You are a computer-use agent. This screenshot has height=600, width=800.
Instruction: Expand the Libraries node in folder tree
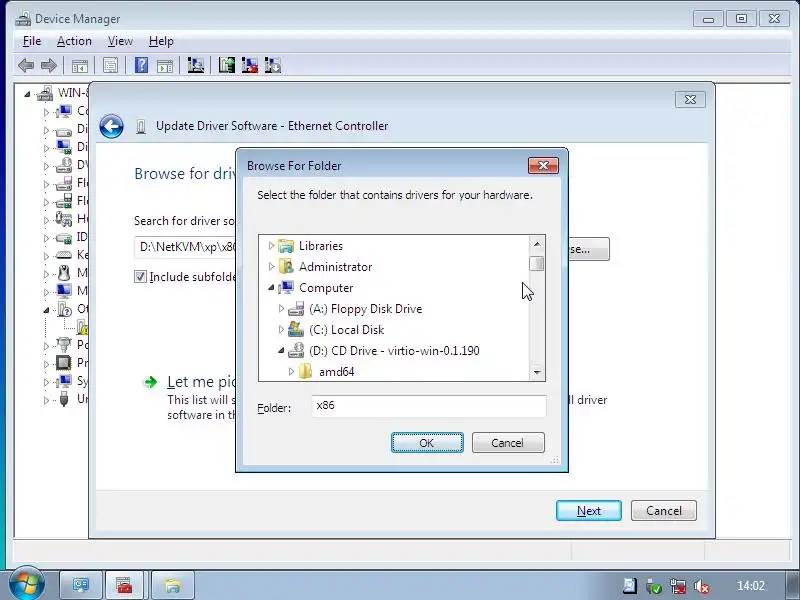click(x=271, y=246)
